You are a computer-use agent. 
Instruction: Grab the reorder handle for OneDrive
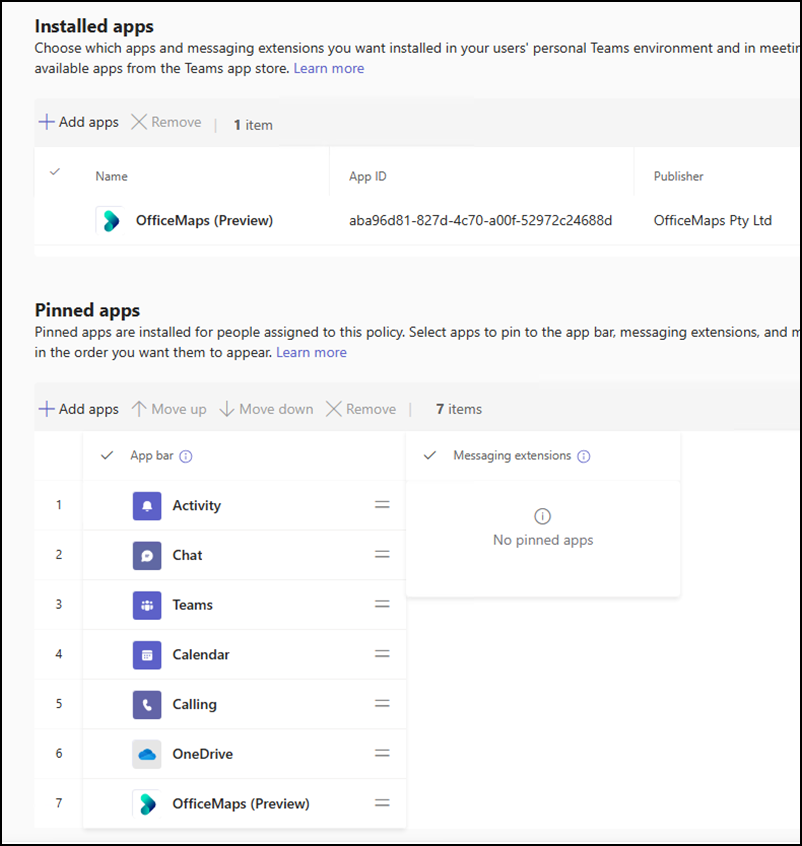pos(382,753)
